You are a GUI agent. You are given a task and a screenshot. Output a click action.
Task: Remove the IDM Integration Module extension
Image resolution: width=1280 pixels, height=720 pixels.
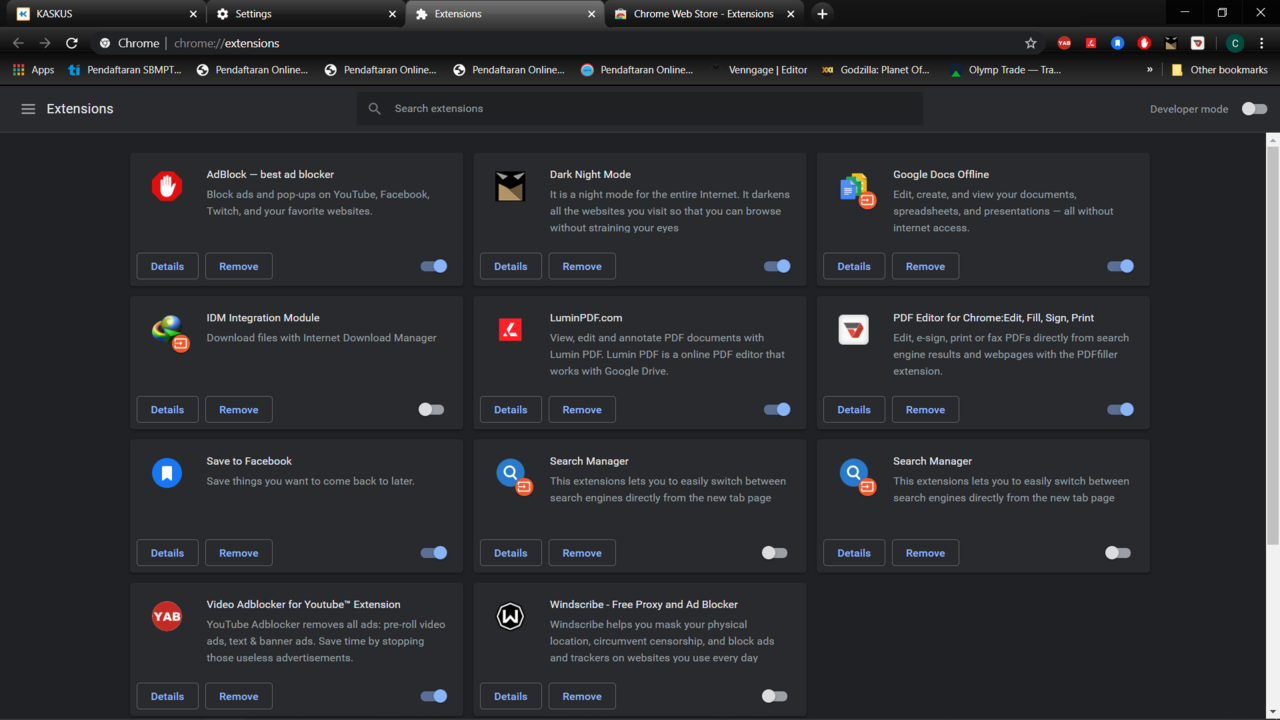point(239,409)
